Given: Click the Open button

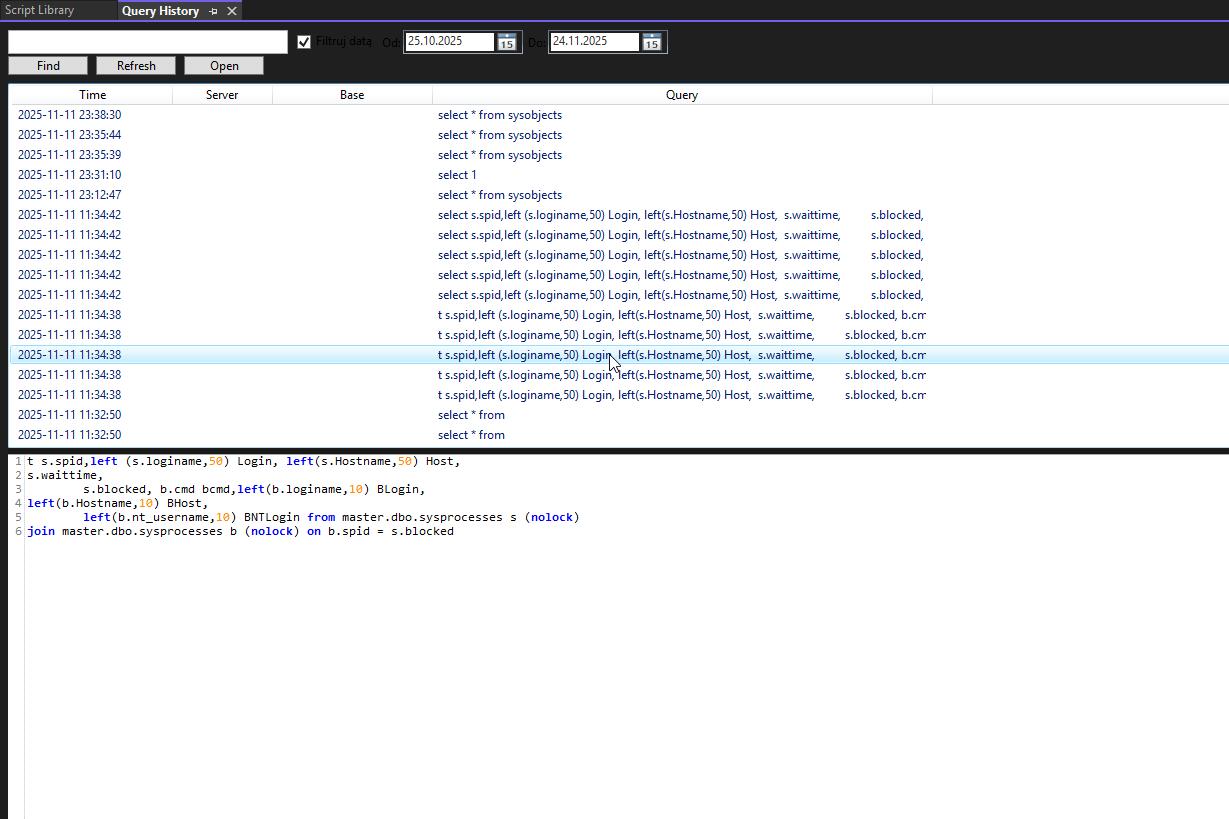Looking at the screenshot, I should (x=223, y=65).
